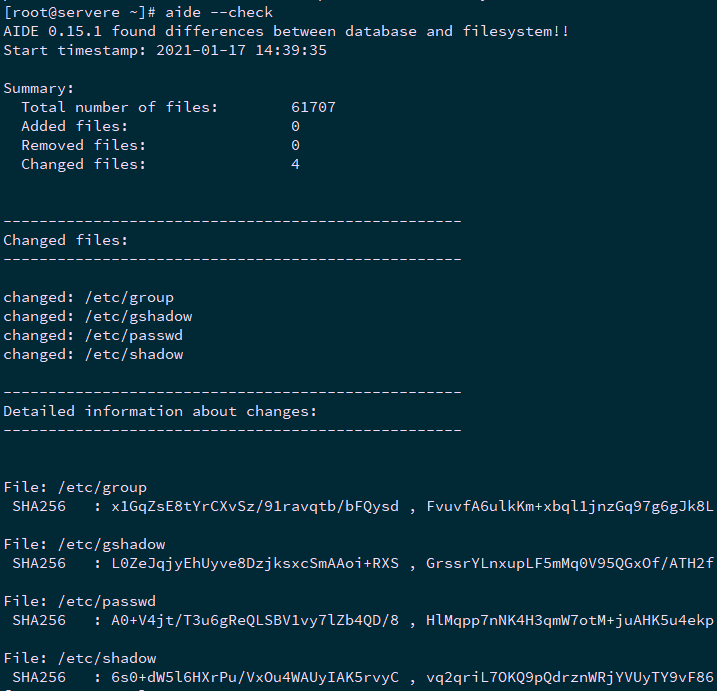Click the 'Removed files:' line

84,145
